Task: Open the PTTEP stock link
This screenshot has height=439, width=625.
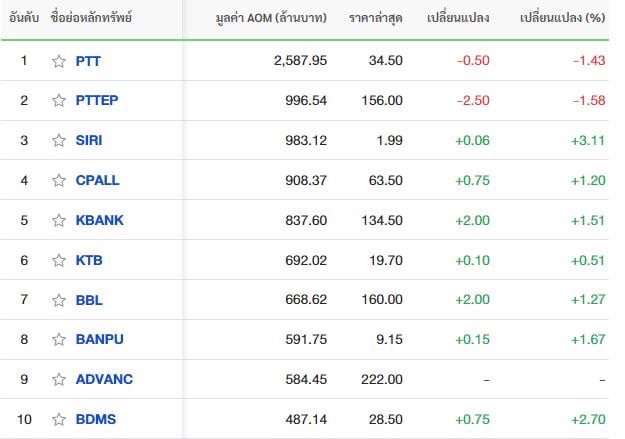Action: tap(97, 100)
